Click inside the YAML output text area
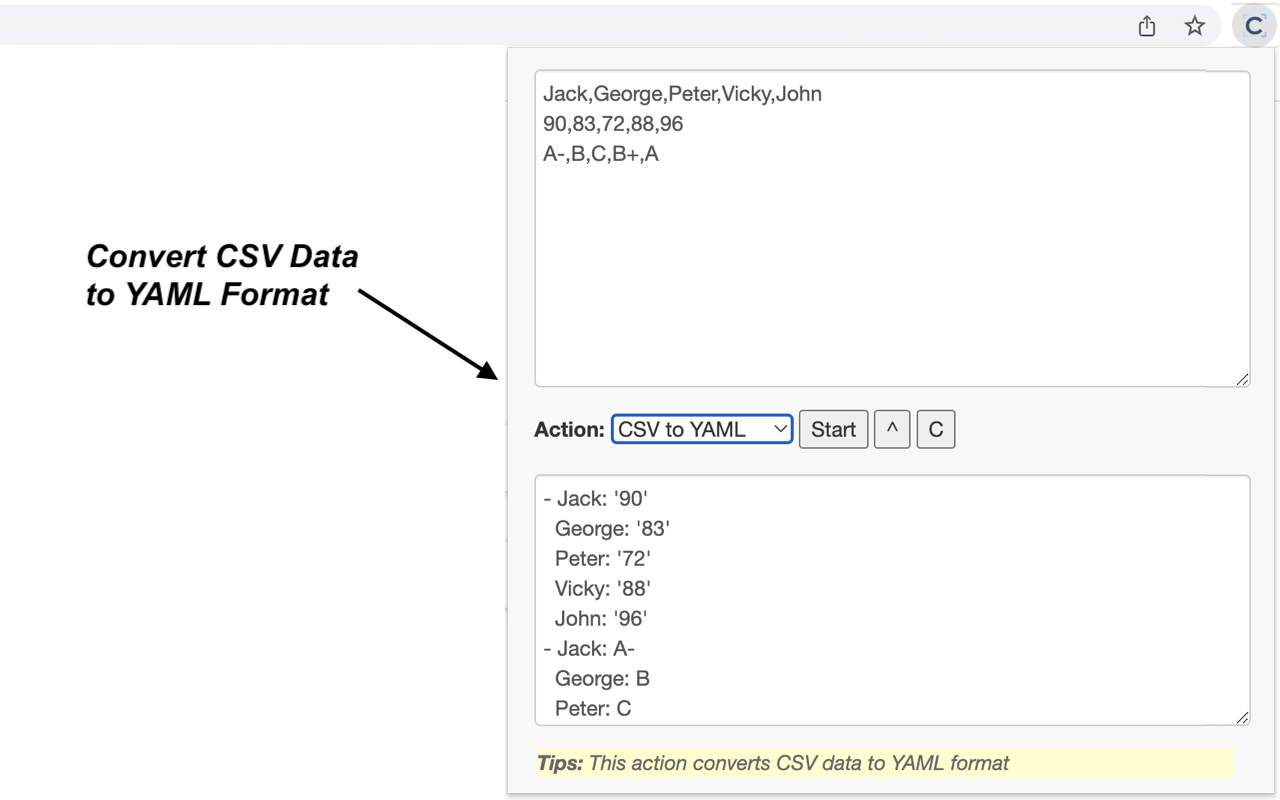Image resolution: width=1280 pixels, height=800 pixels. pyautogui.click(x=892, y=600)
